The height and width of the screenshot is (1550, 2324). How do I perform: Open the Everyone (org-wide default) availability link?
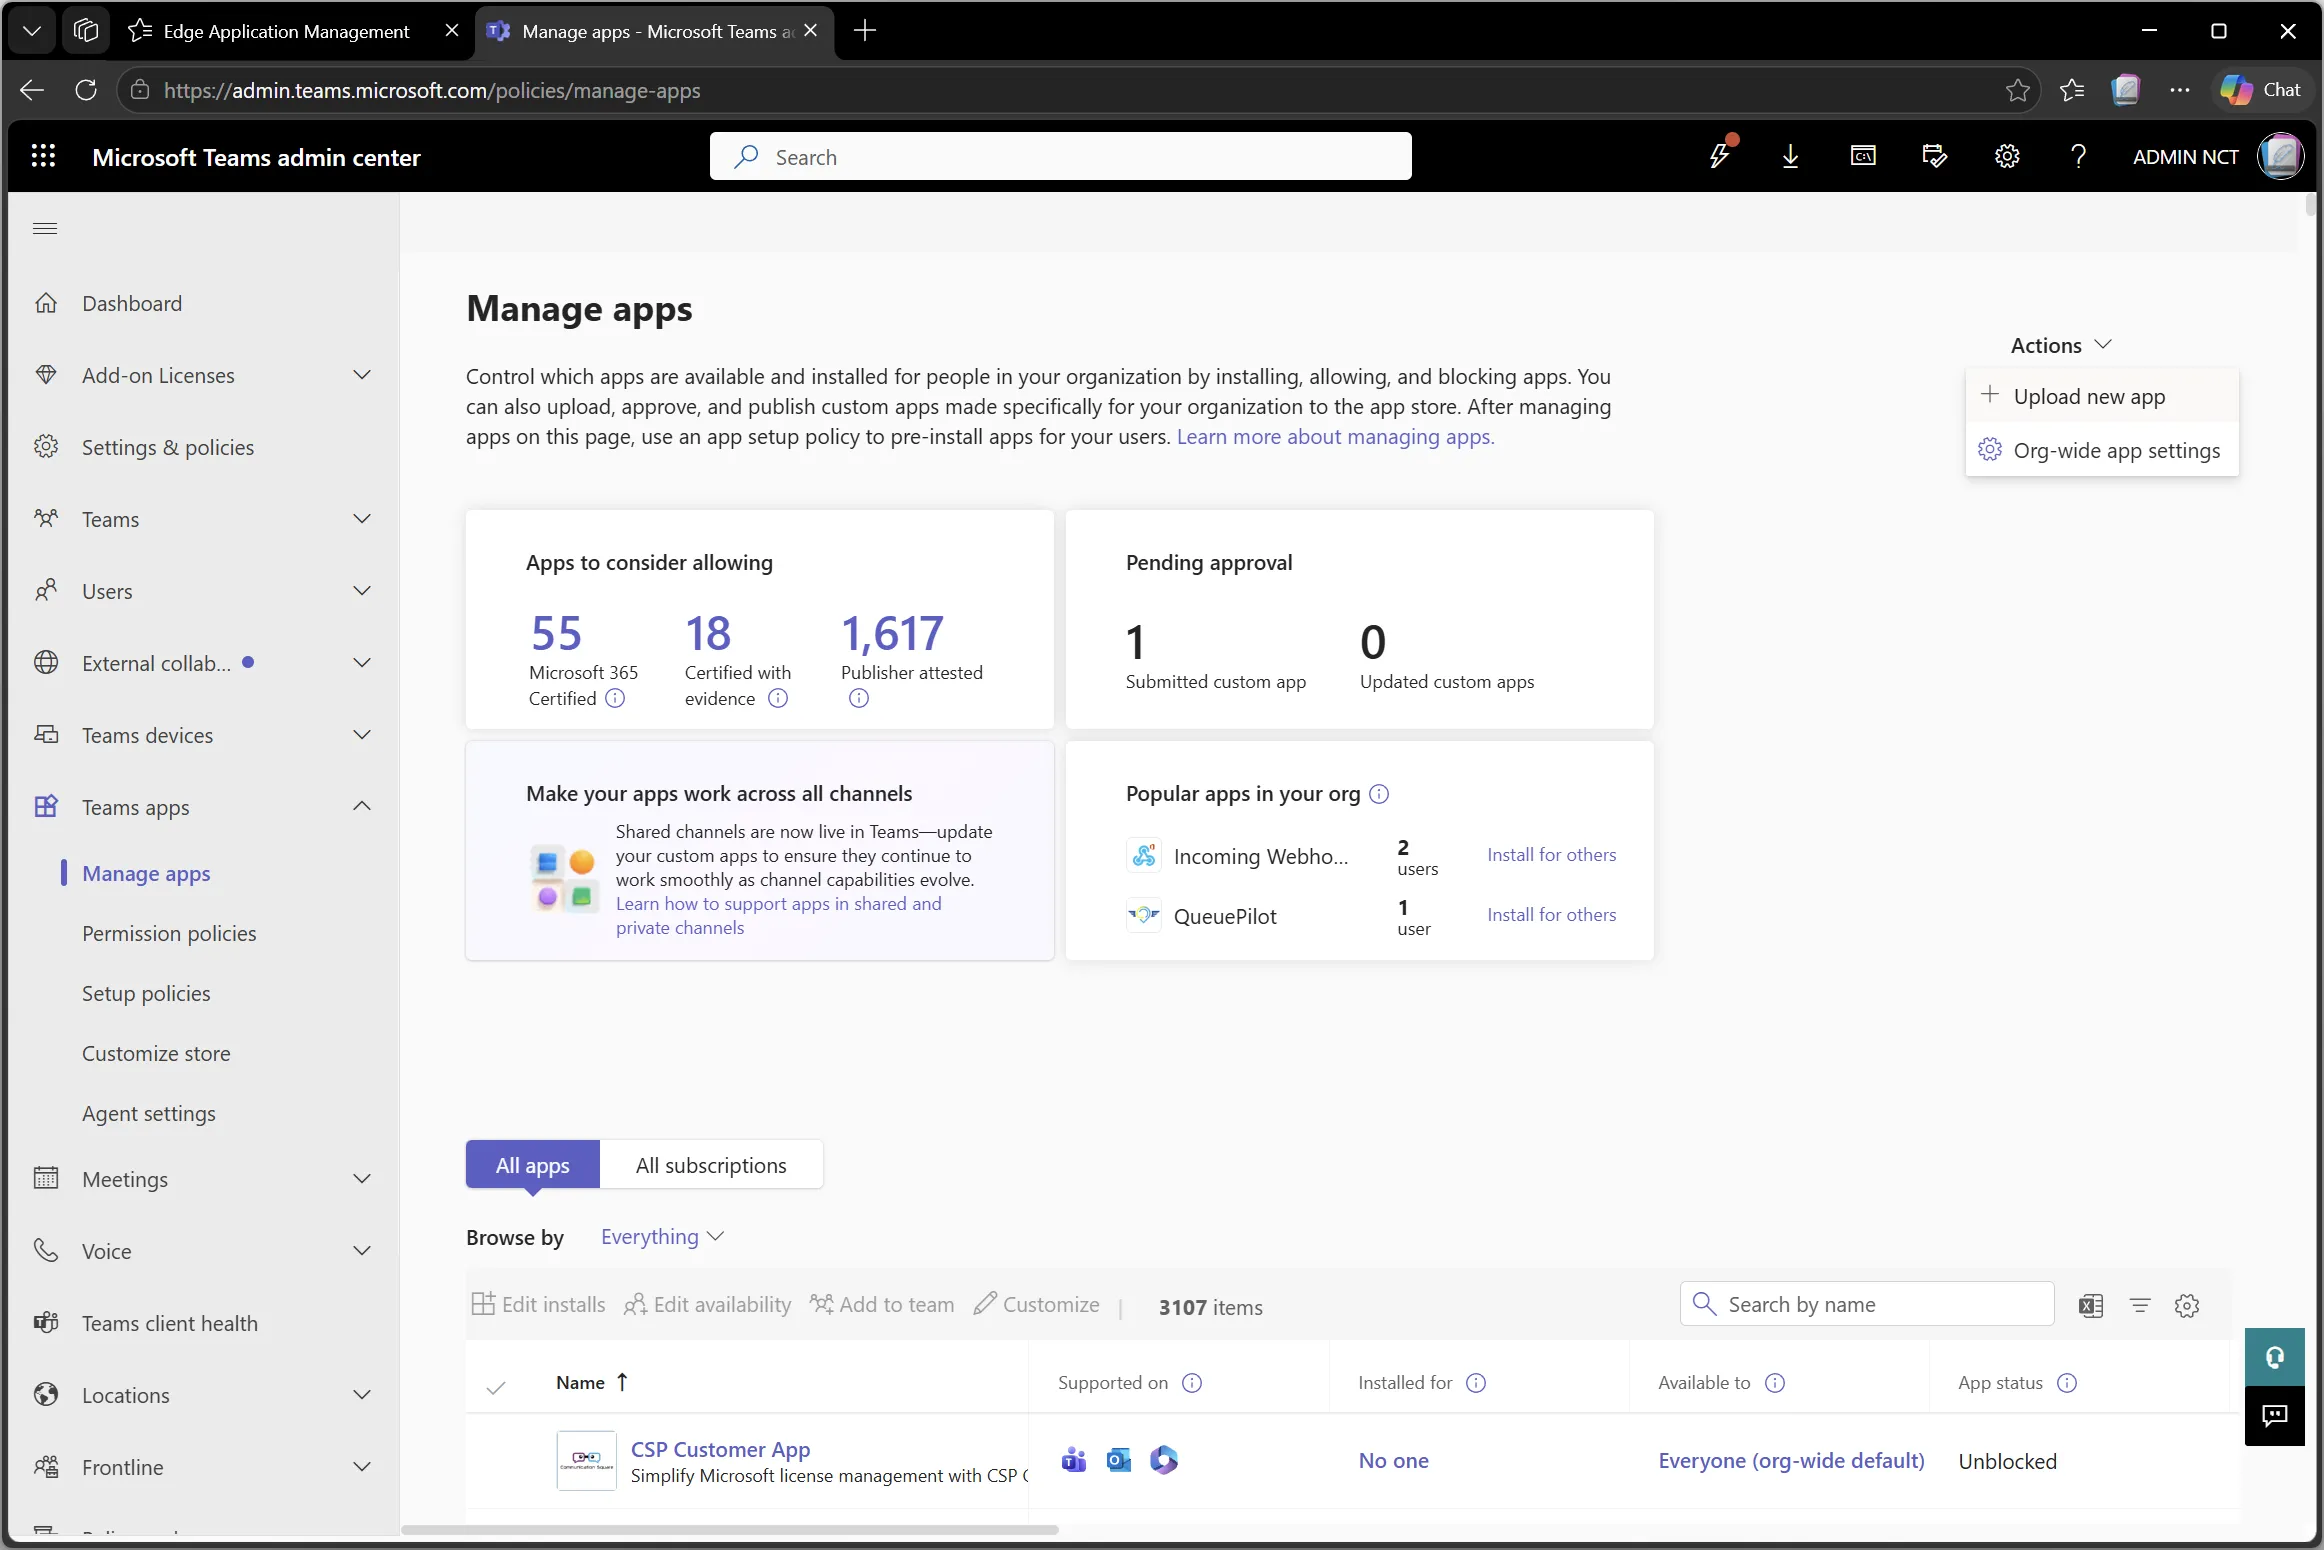pos(1791,1461)
